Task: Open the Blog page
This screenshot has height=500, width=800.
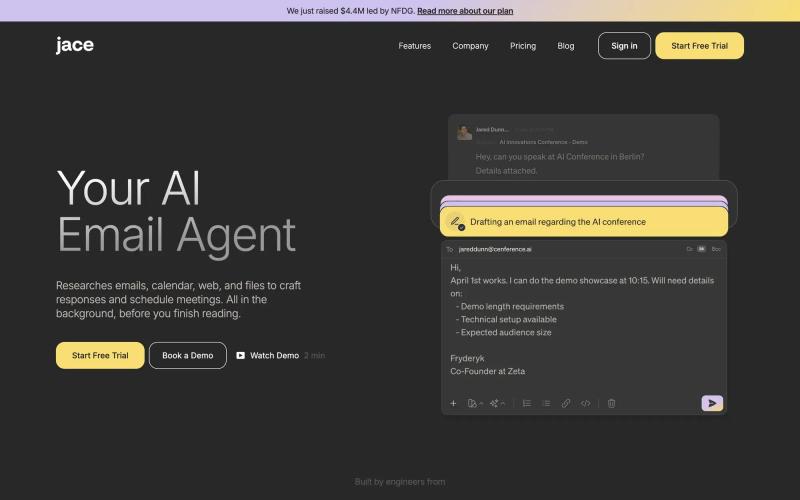Action: point(565,46)
